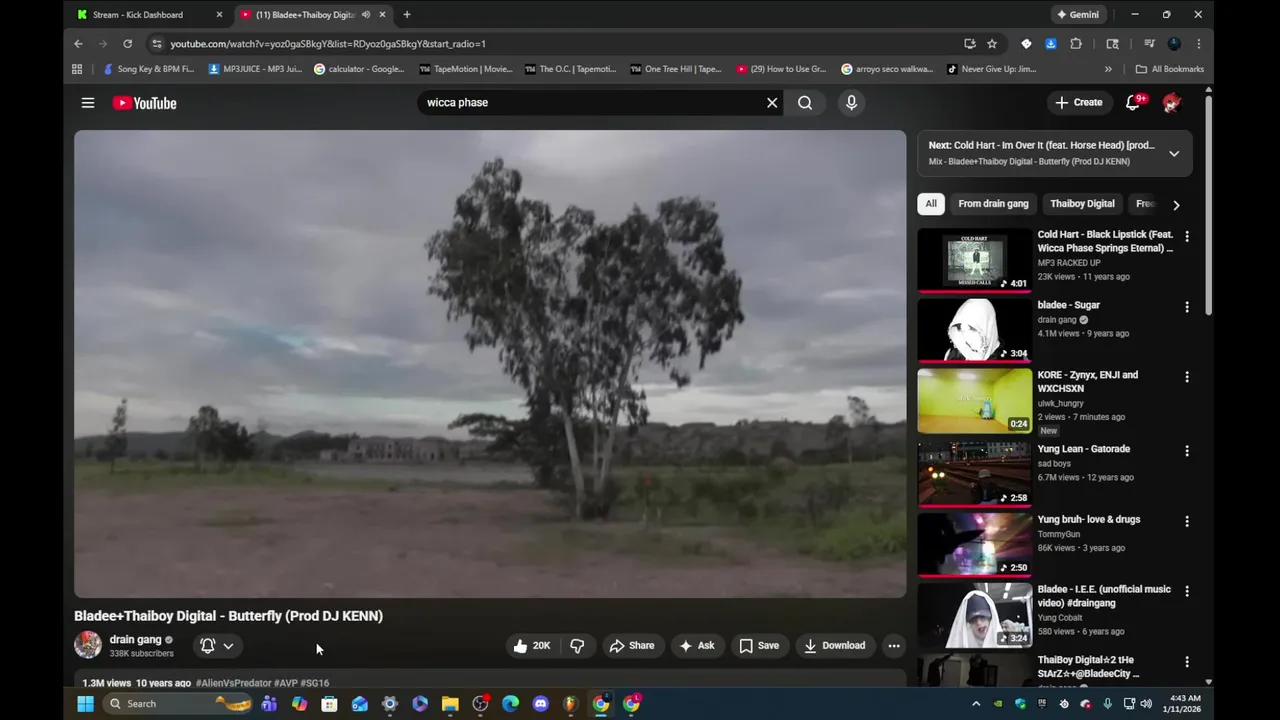This screenshot has height=720, width=1280.
Task: Mute the audio icon on YouTube tab
Action: [x=366, y=15]
